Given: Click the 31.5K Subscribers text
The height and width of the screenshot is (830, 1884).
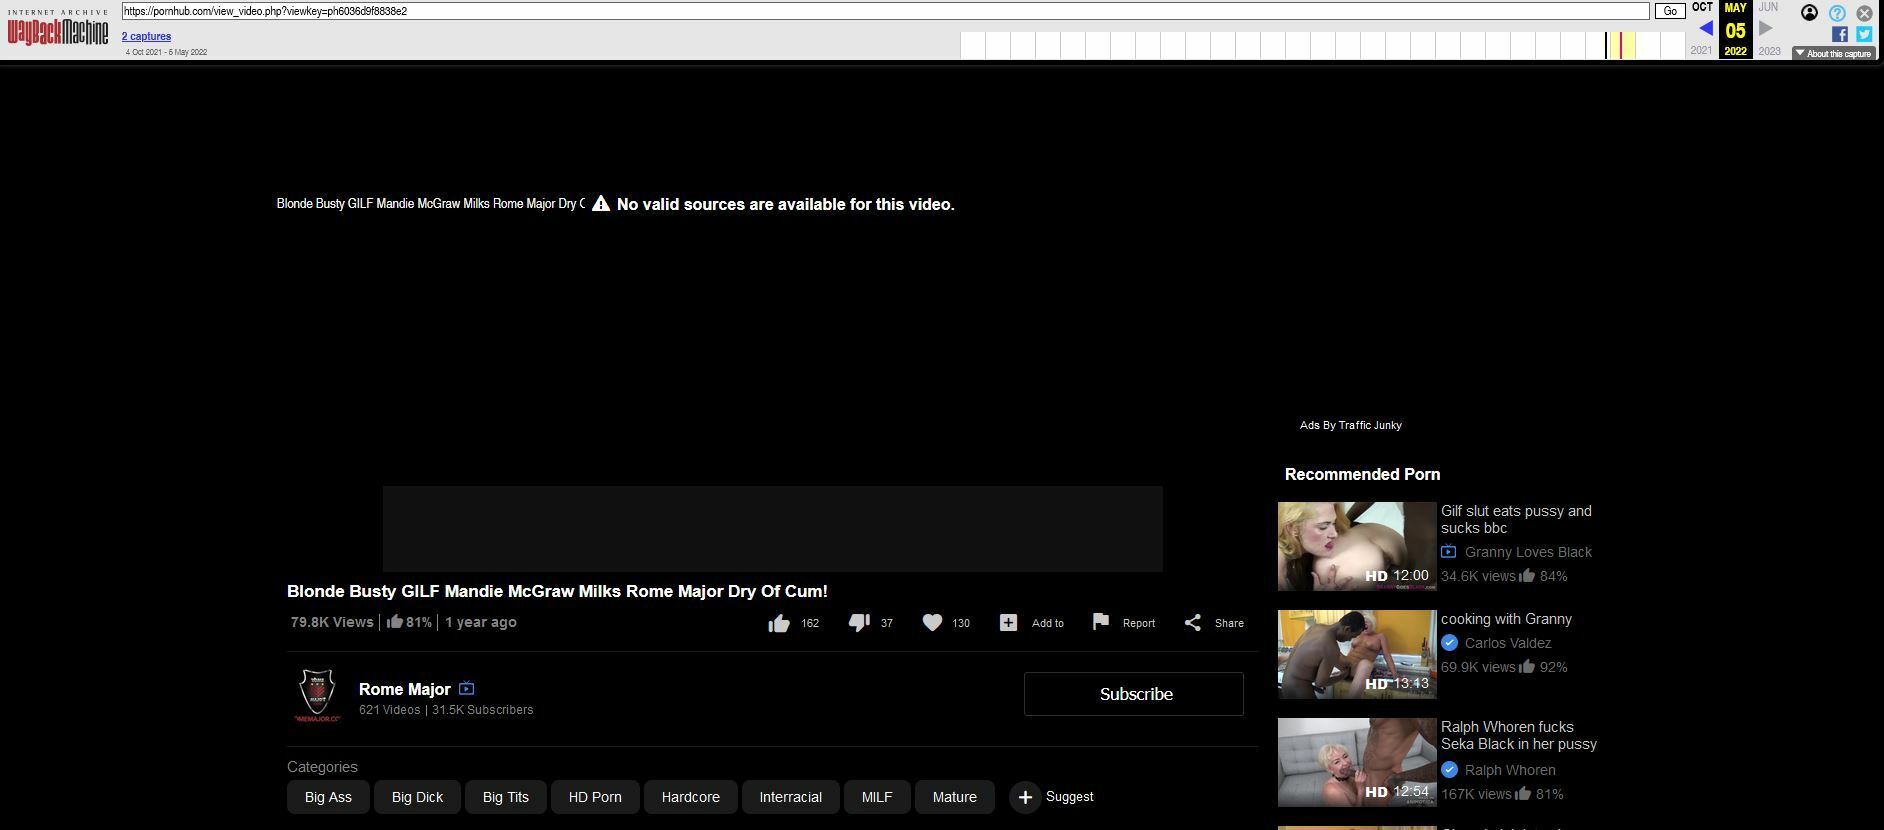Looking at the screenshot, I should pyautogui.click(x=483, y=710).
